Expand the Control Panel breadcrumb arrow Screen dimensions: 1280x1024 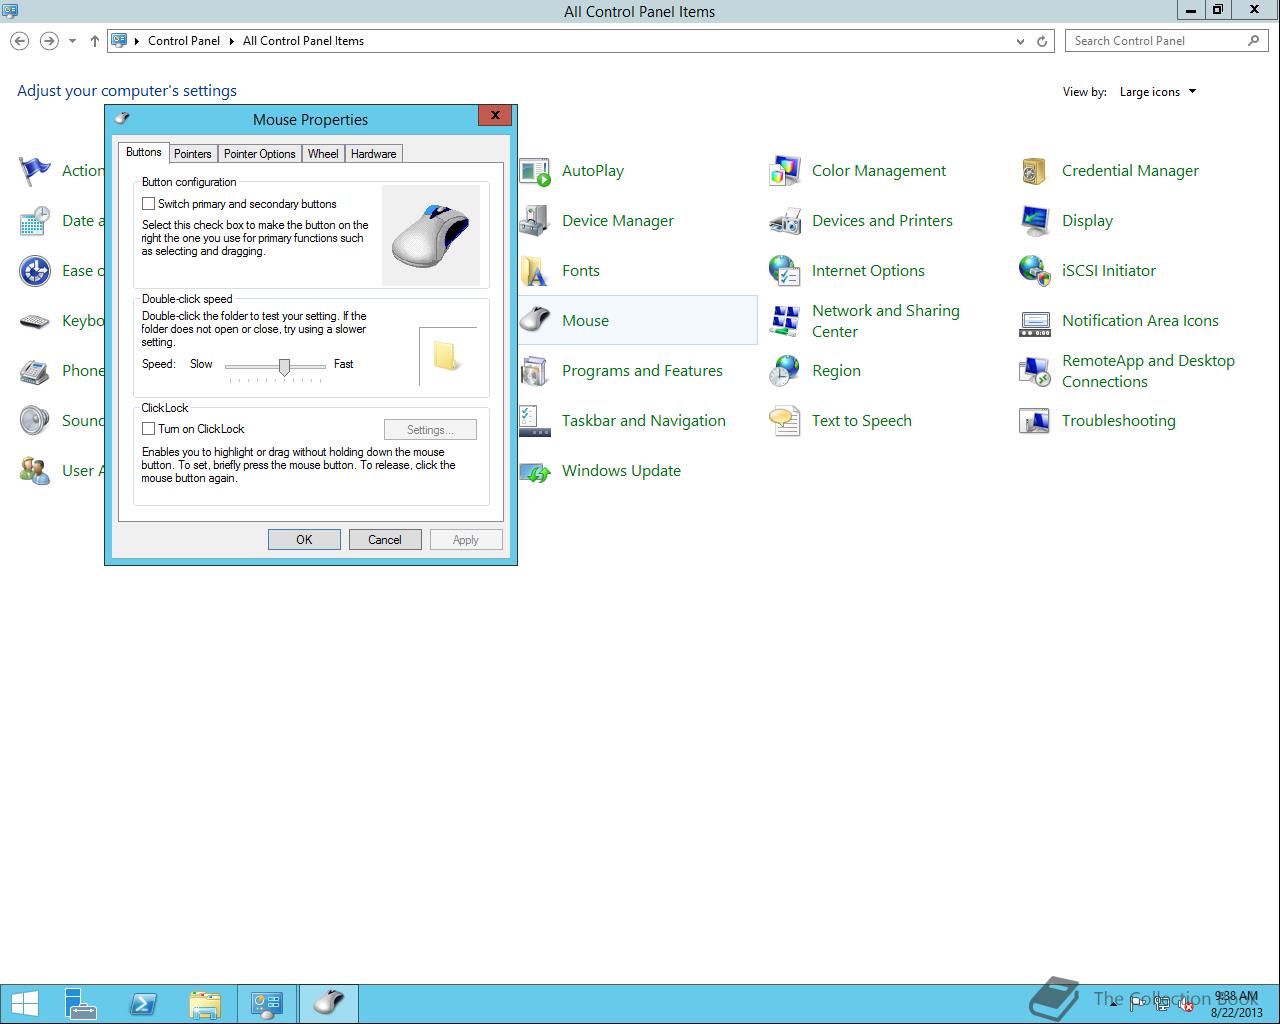(231, 41)
